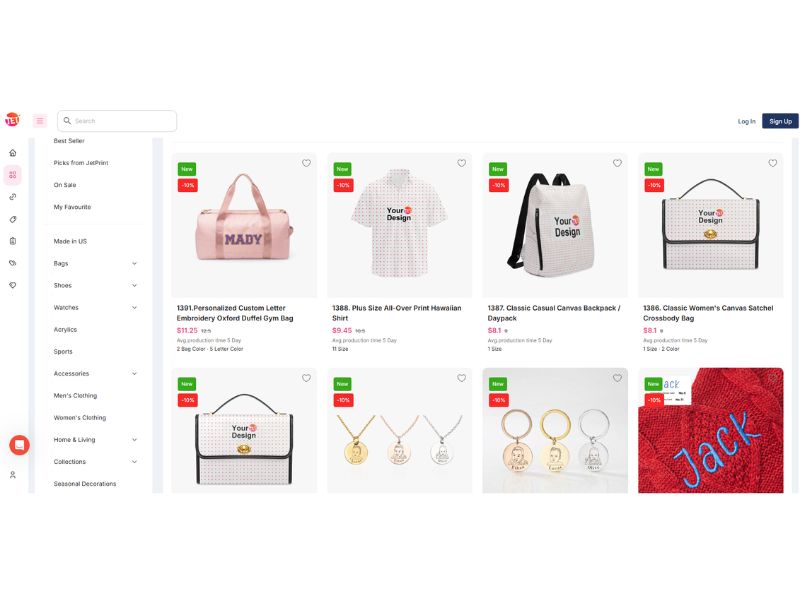Favorite the Duffel Gym Bag with heart
Image resolution: width=800 pixels, height=600 pixels.
(x=306, y=163)
